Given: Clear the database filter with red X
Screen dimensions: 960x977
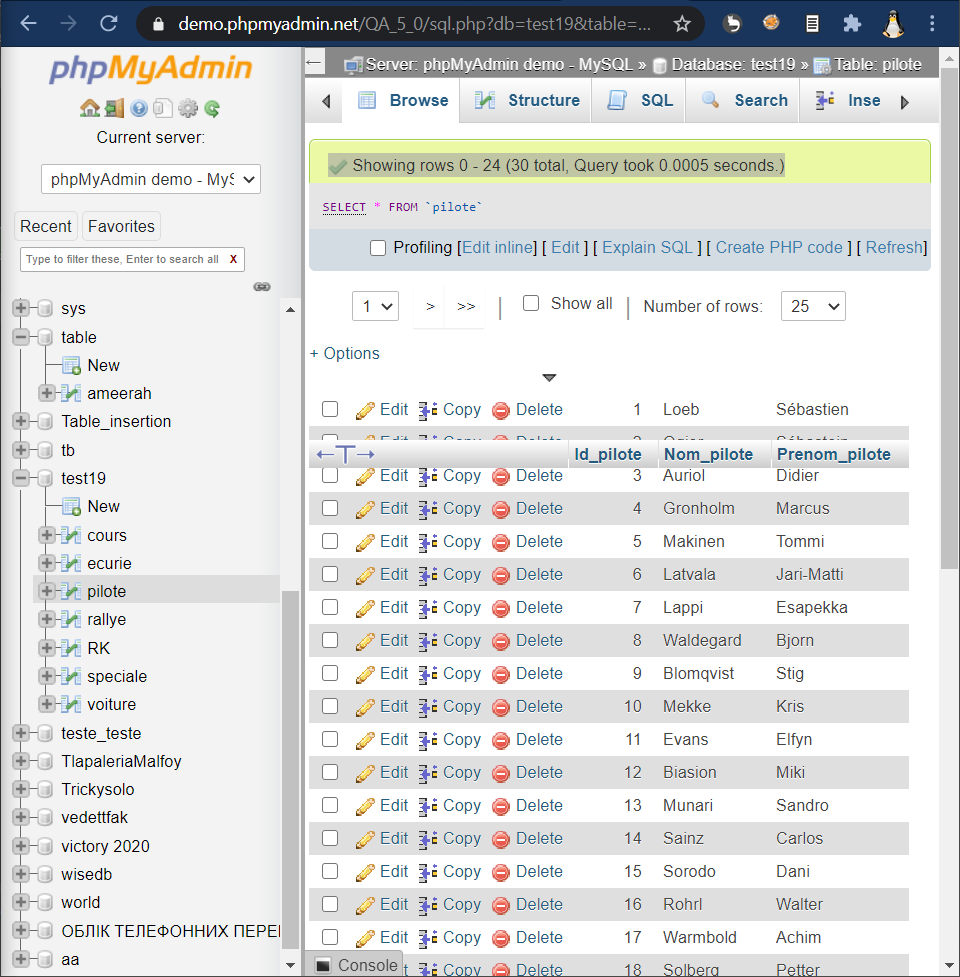Looking at the screenshot, I should click(234, 259).
